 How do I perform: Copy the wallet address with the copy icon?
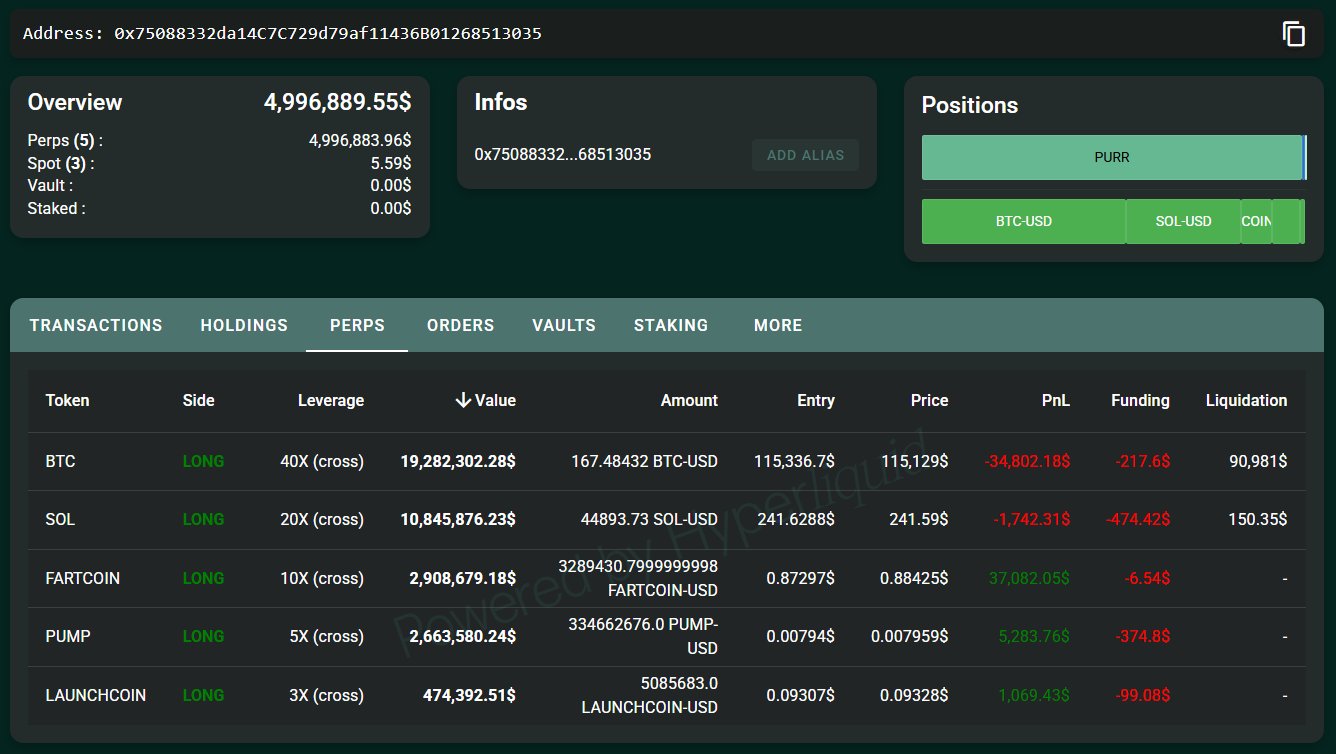(x=1294, y=34)
